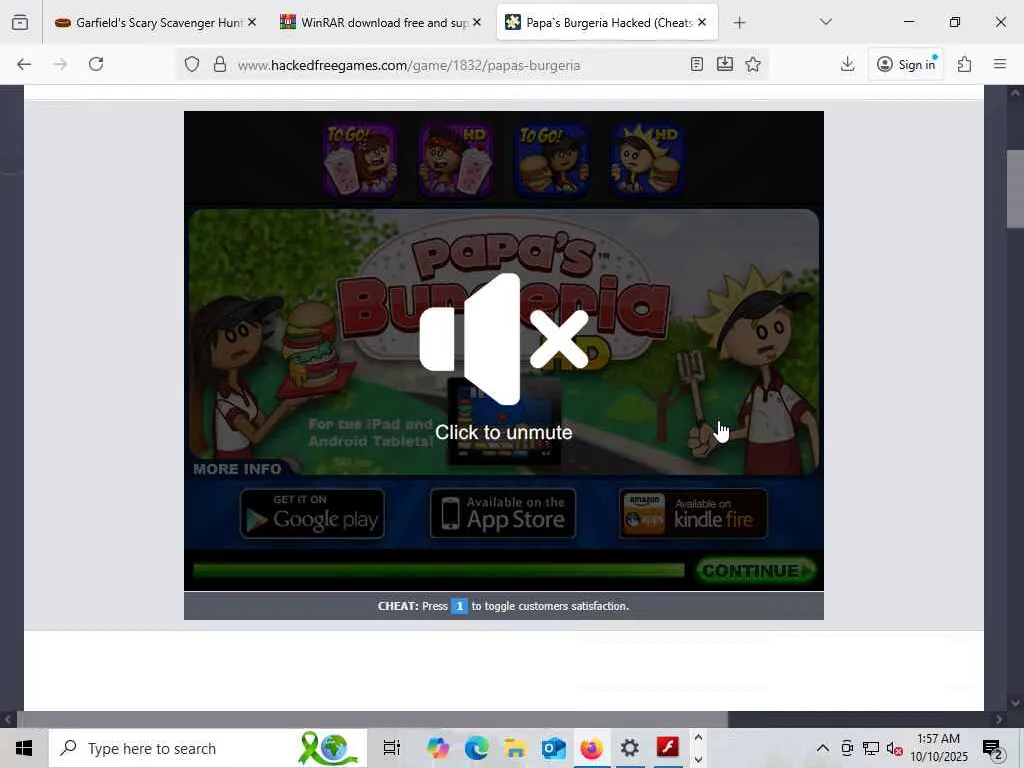Image resolution: width=1024 pixels, height=768 pixels.
Task: Click the horizontal scrollbar thumb
Action: click(372, 720)
